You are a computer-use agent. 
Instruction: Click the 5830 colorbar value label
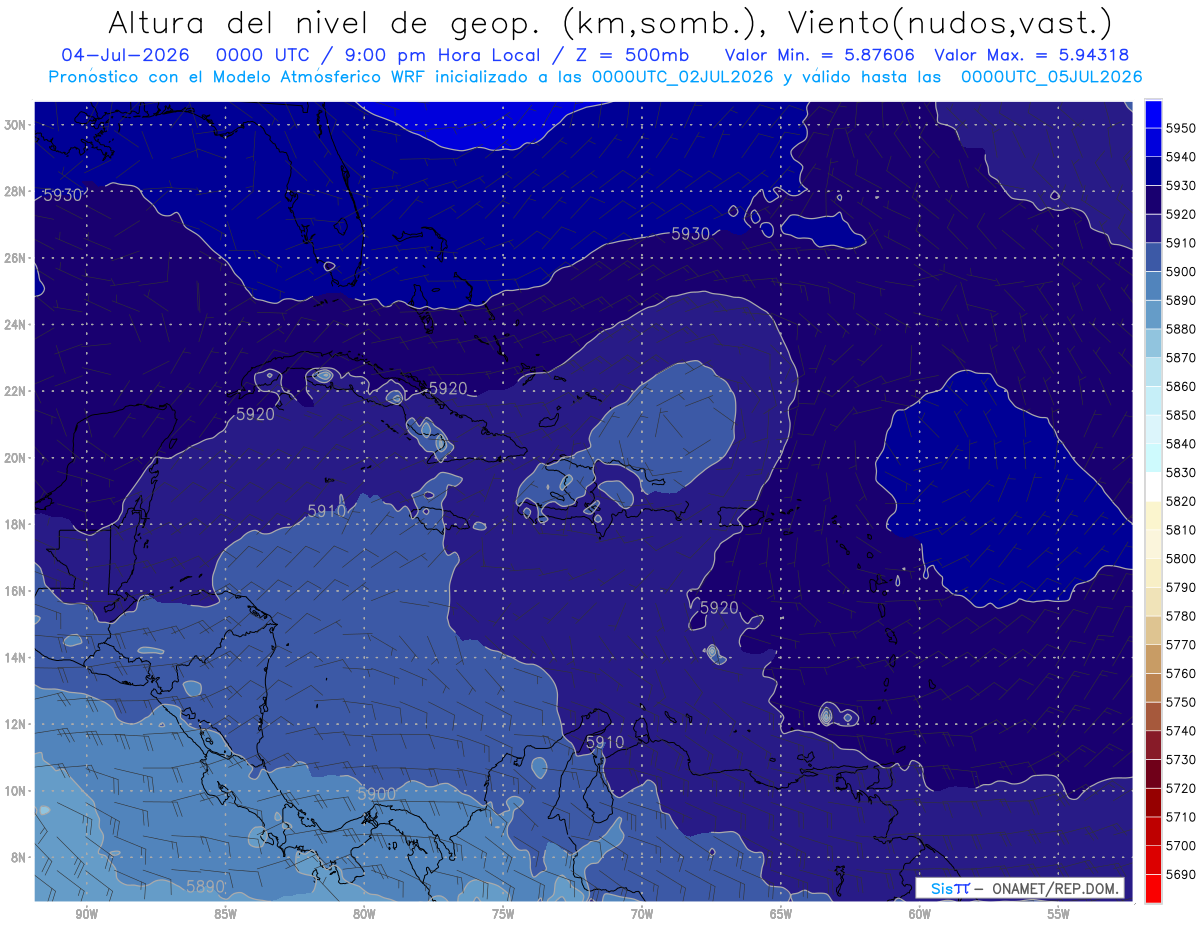point(1181,472)
